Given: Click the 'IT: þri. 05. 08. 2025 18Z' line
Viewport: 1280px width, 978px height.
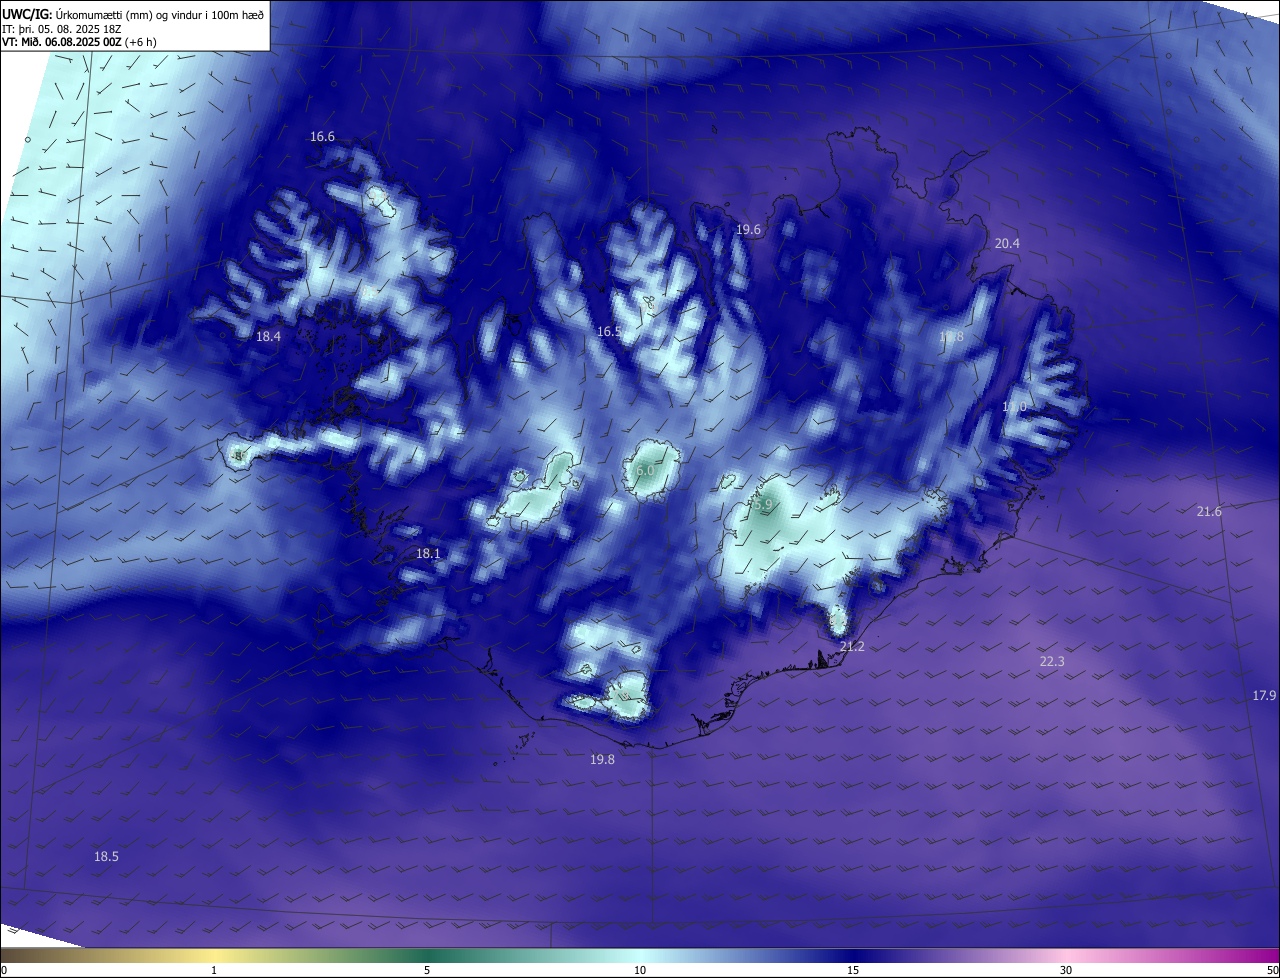Looking at the screenshot, I should (62, 29).
